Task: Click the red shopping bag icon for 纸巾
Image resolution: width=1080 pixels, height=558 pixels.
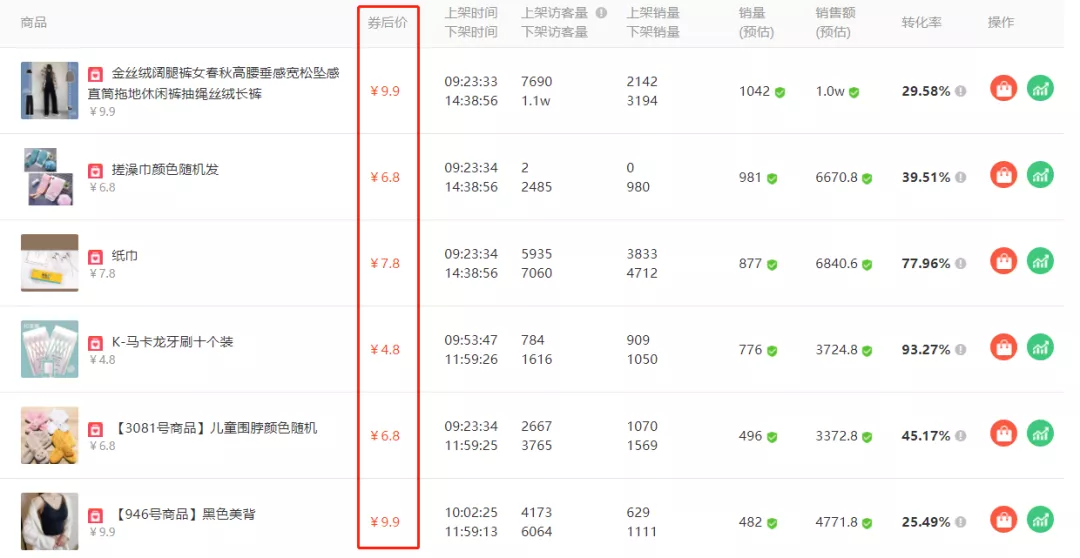Action: pos(1003,261)
